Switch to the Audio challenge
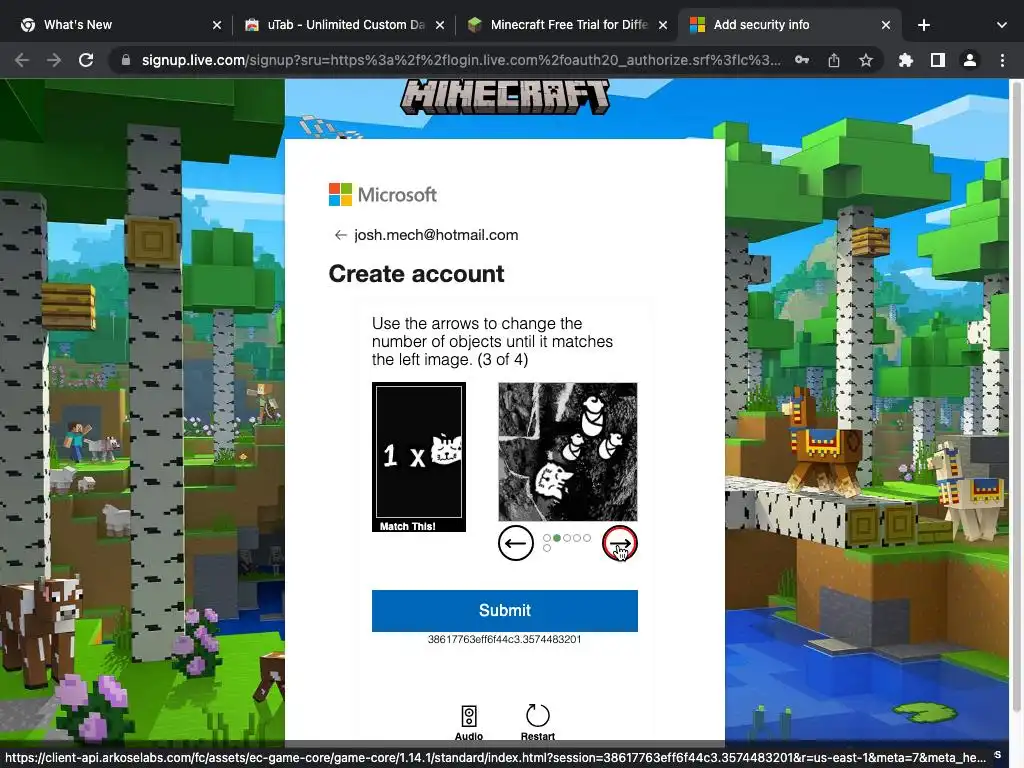The height and width of the screenshot is (768, 1024). tap(469, 722)
